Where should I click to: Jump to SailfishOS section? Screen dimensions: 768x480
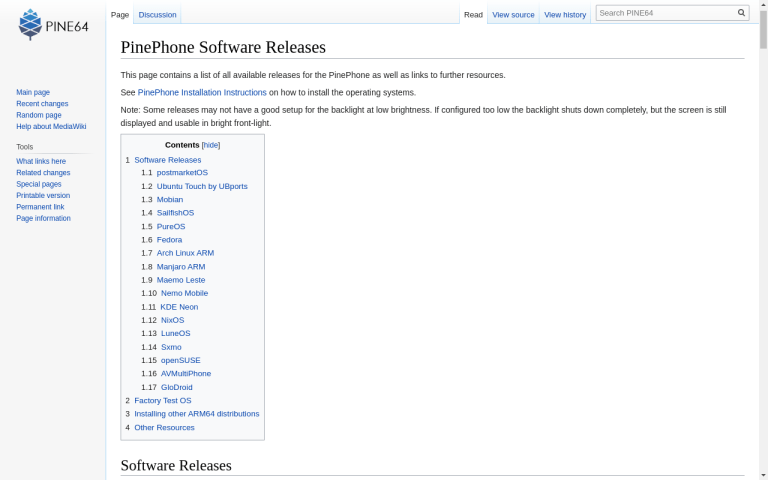click(x=175, y=213)
